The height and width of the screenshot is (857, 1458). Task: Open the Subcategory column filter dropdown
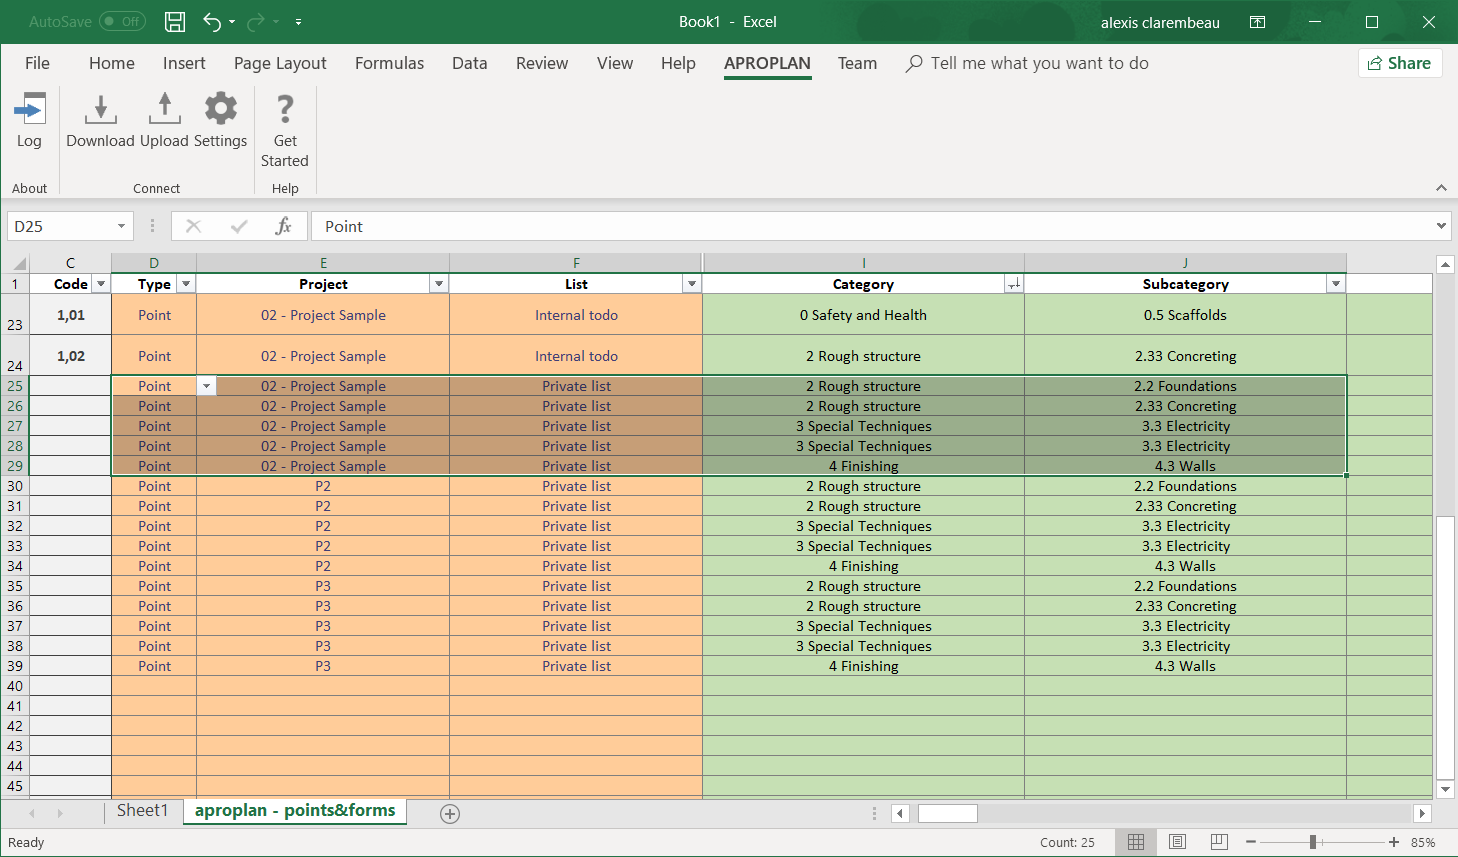(x=1336, y=285)
